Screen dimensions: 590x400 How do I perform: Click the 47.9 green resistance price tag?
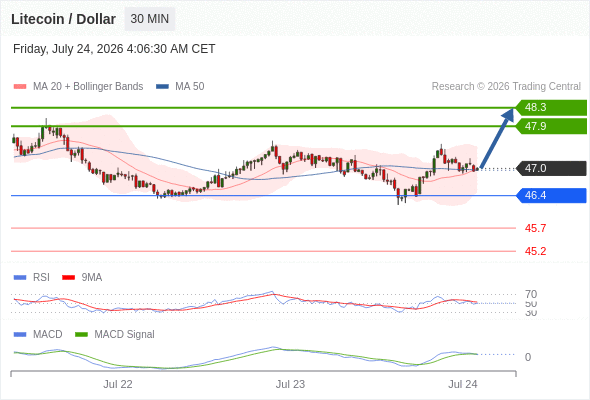[x=551, y=126]
